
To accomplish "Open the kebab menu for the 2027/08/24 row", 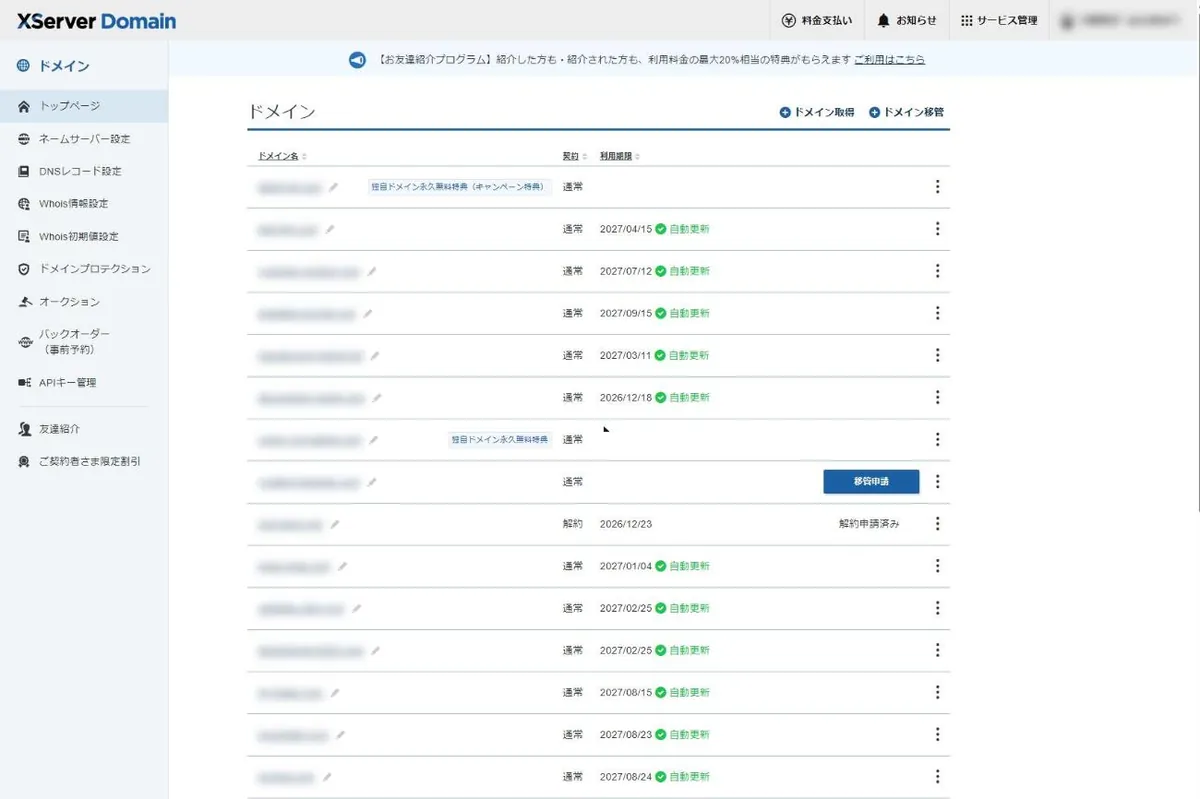I will (937, 776).
